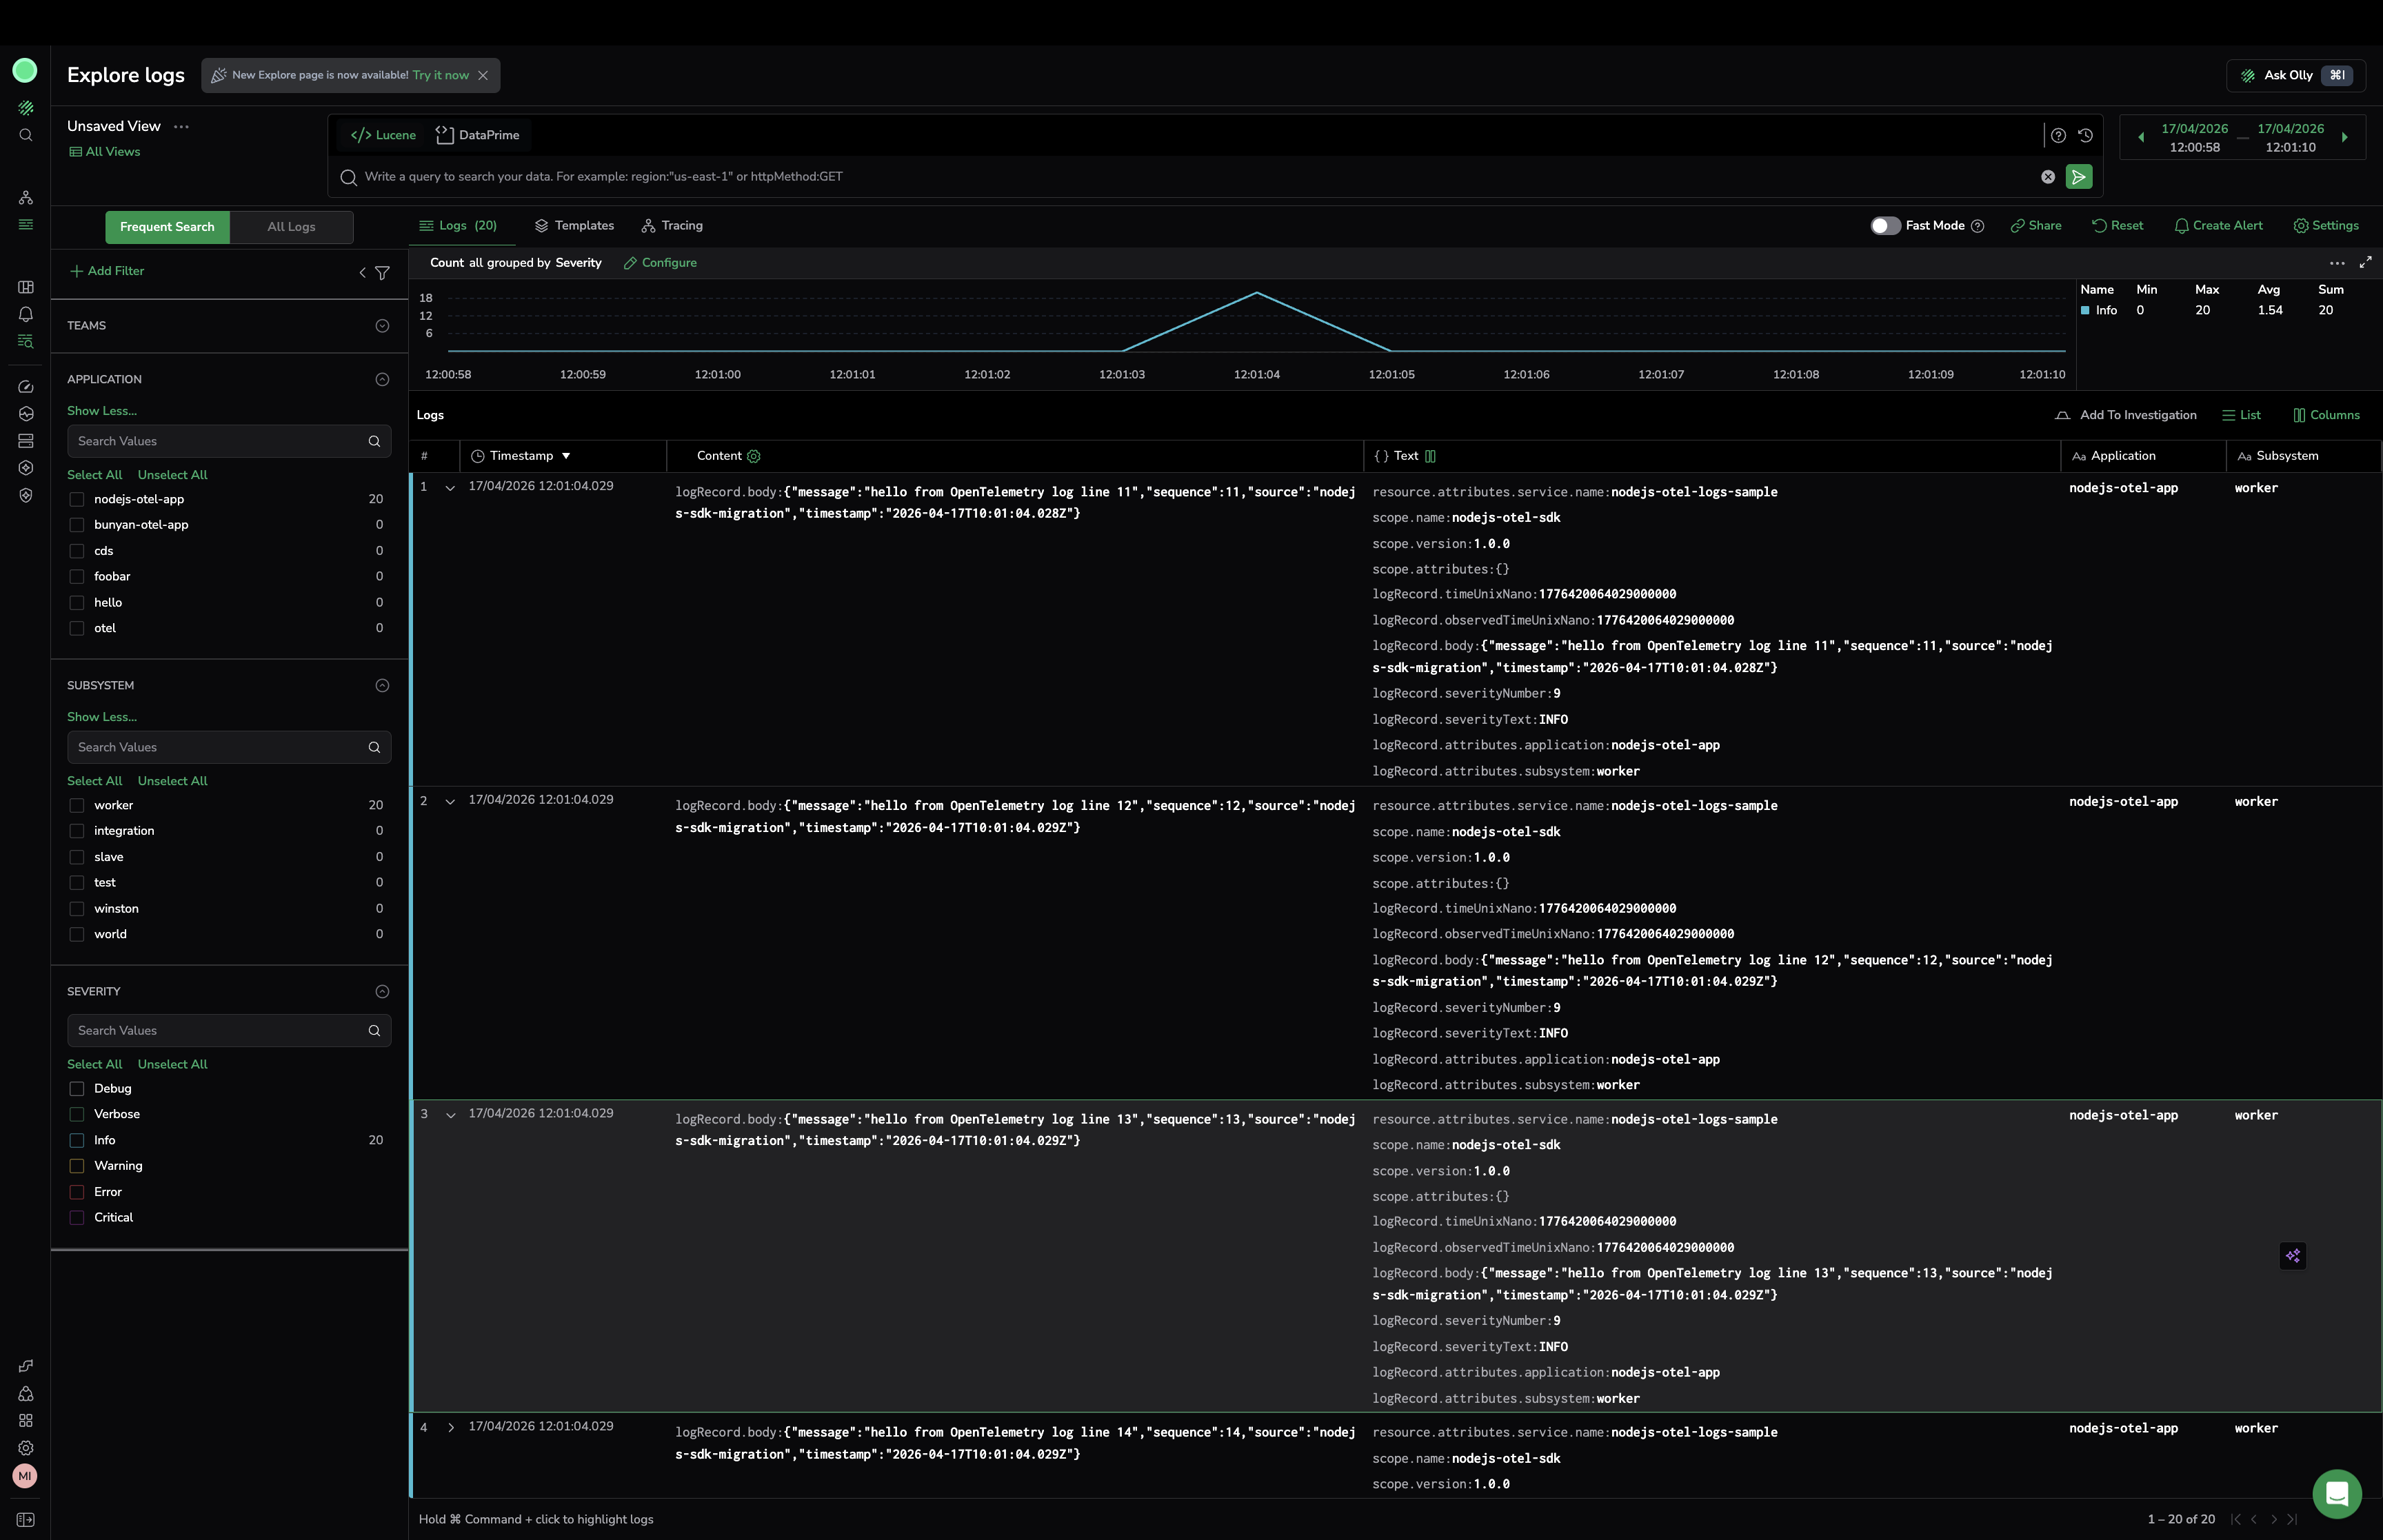The height and width of the screenshot is (1540, 2383).
Task: Run the query with the green send icon
Action: pos(2078,177)
